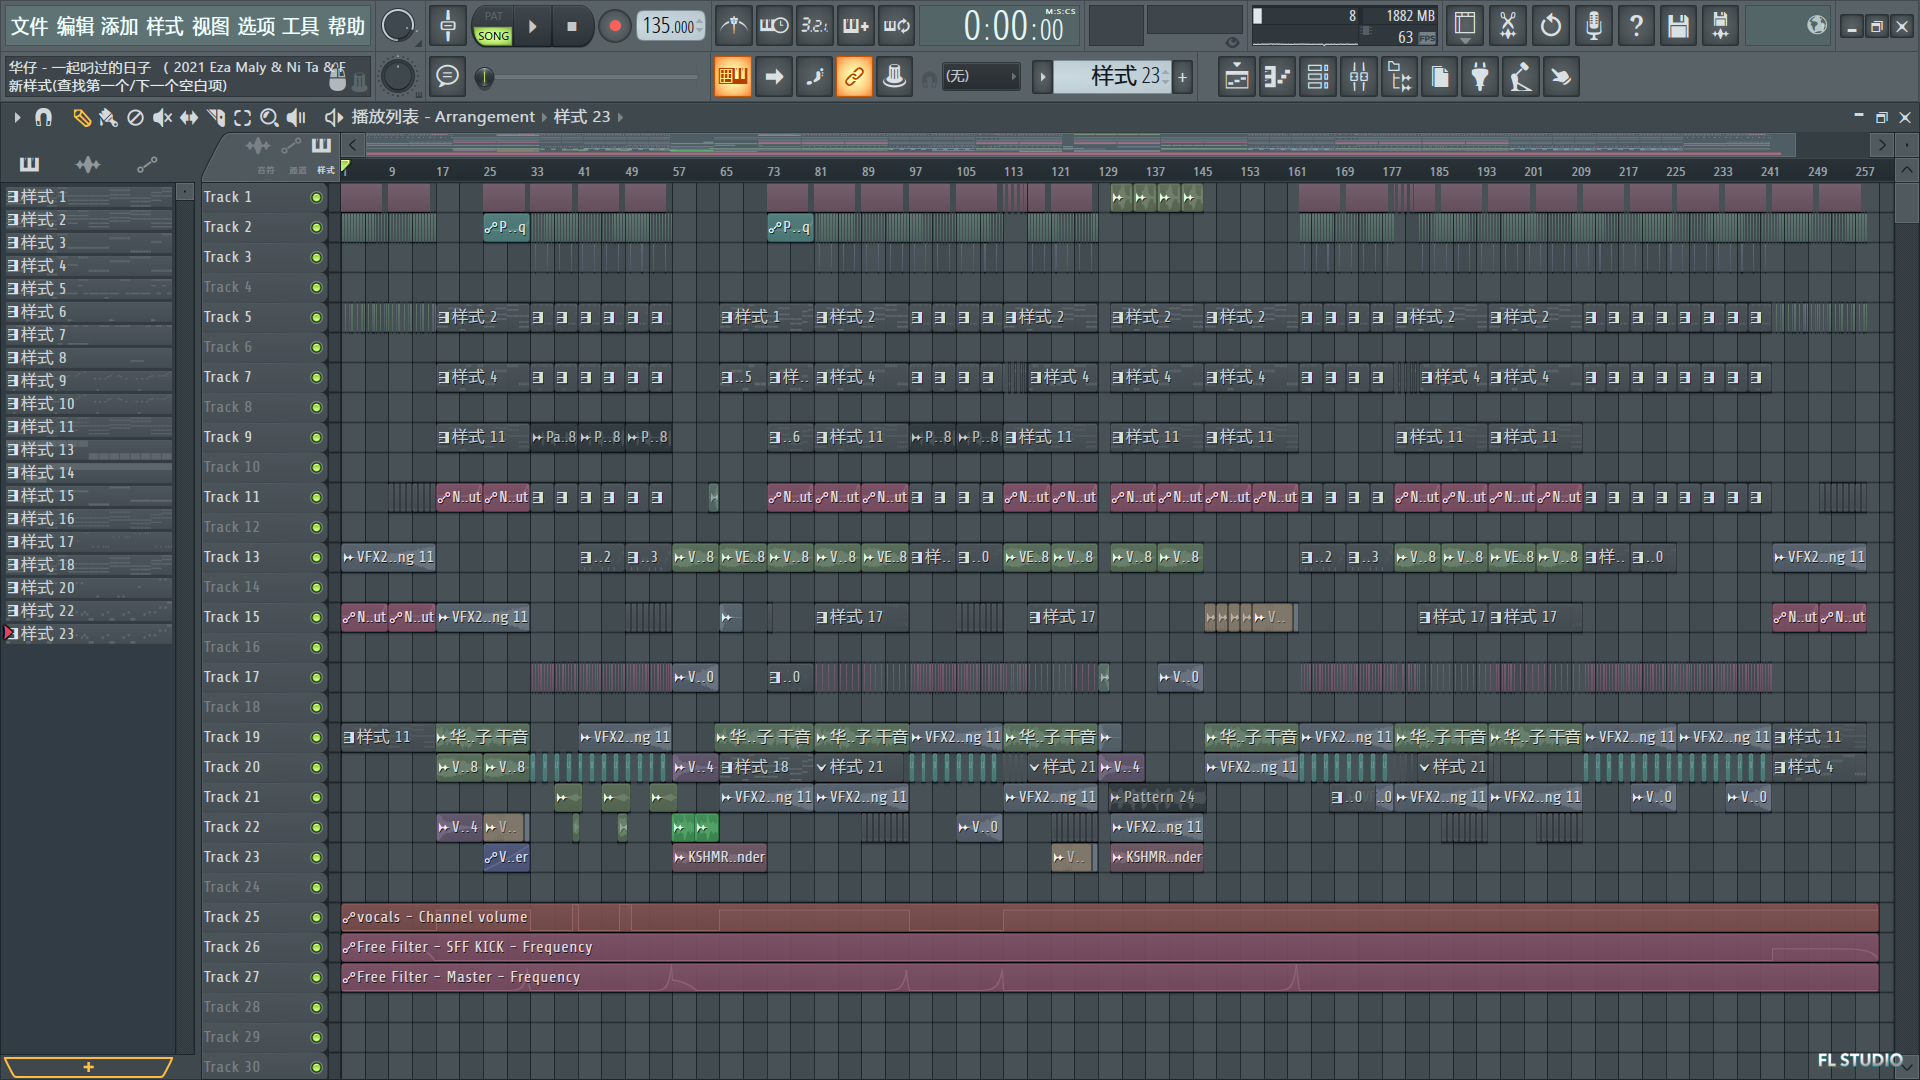Open the channel rack window

[x=1318, y=77]
